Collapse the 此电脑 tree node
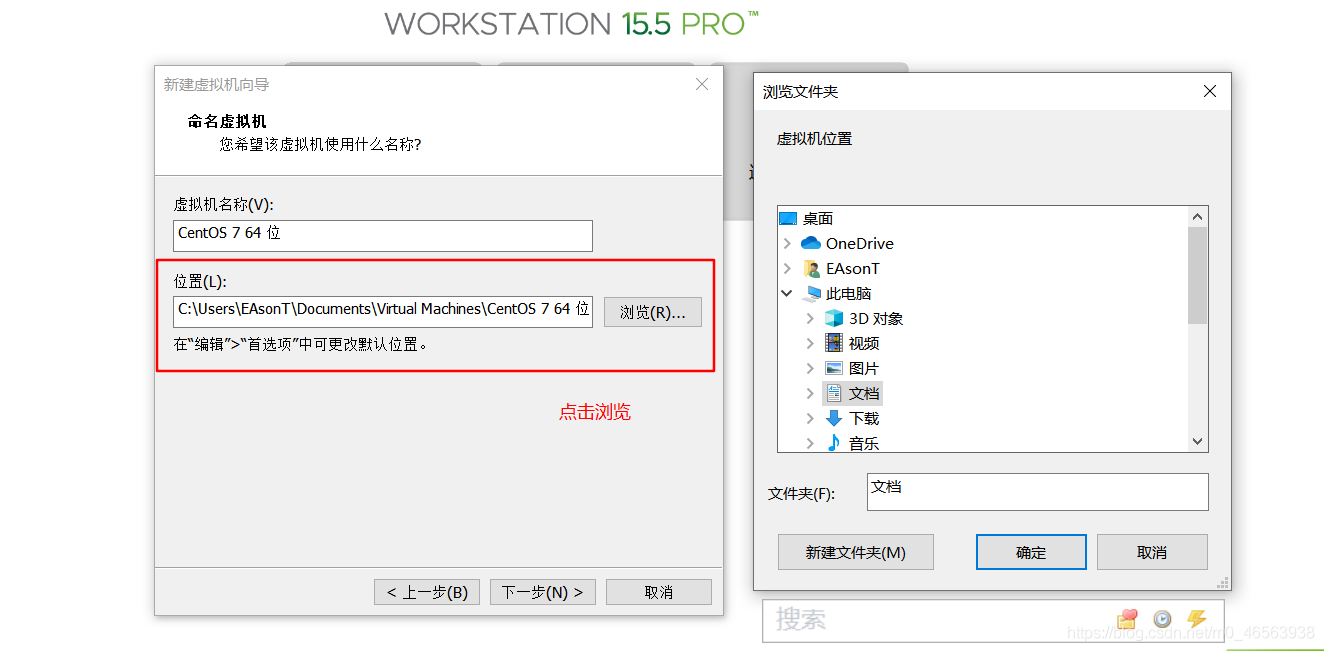The height and width of the screenshot is (651, 1324). point(786,293)
